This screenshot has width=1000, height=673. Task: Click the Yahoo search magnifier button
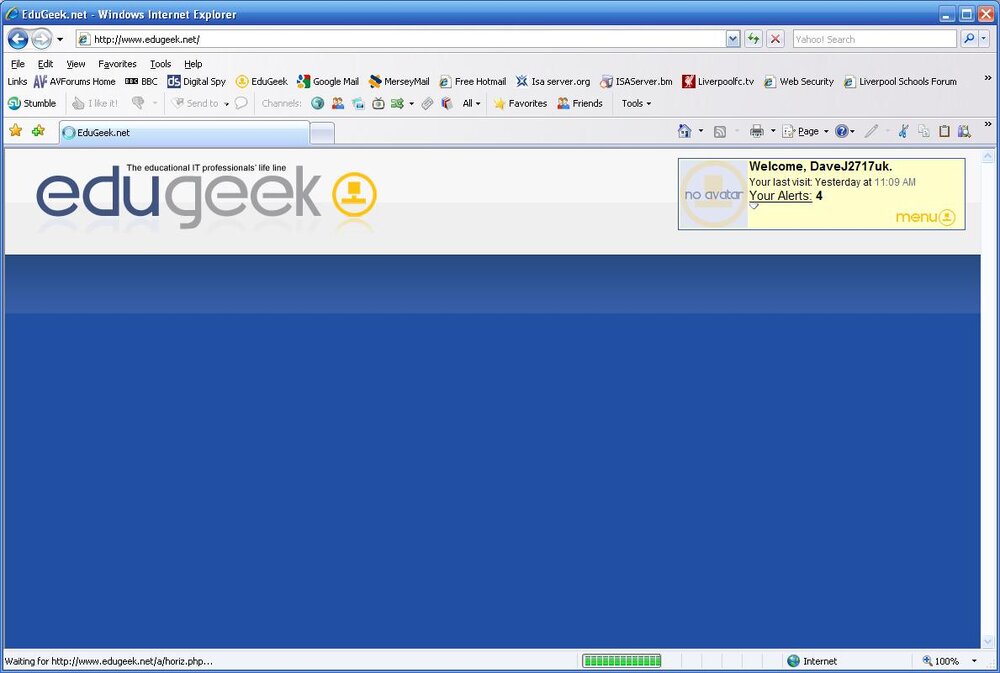click(969, 39)
